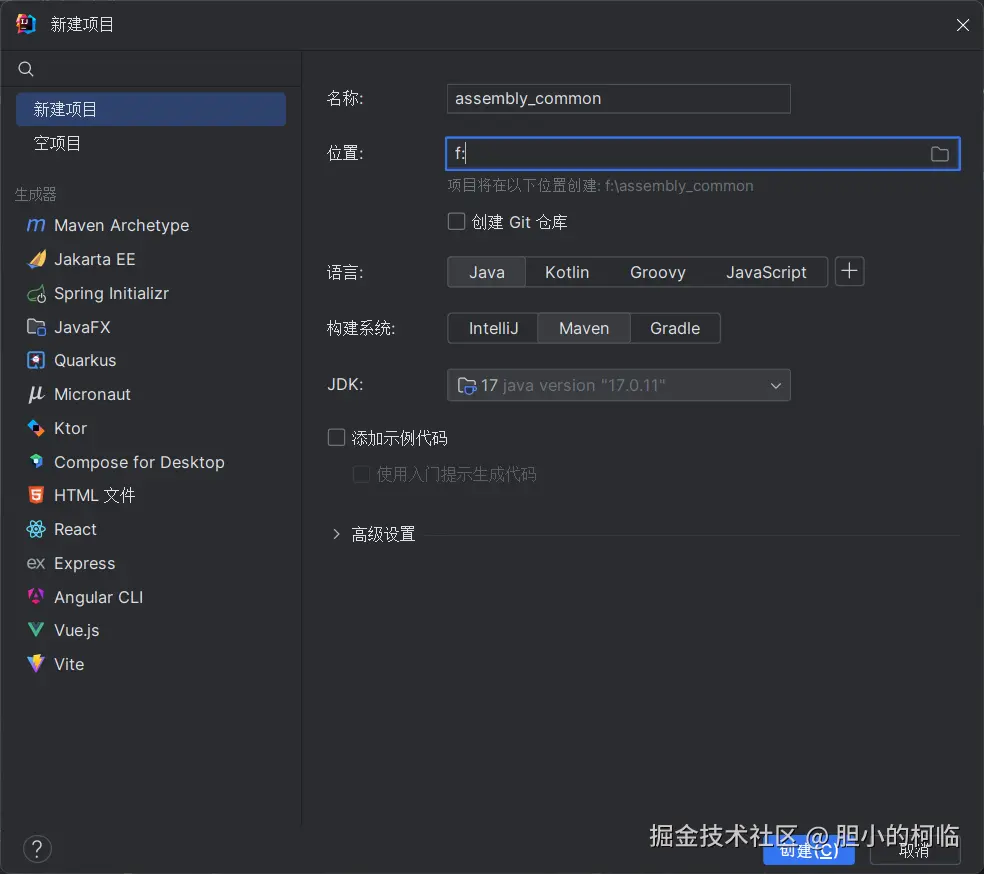The width and height of the screenshot is (984, 874).
Task: Click the Express ex icon
Action: [36, 563]
